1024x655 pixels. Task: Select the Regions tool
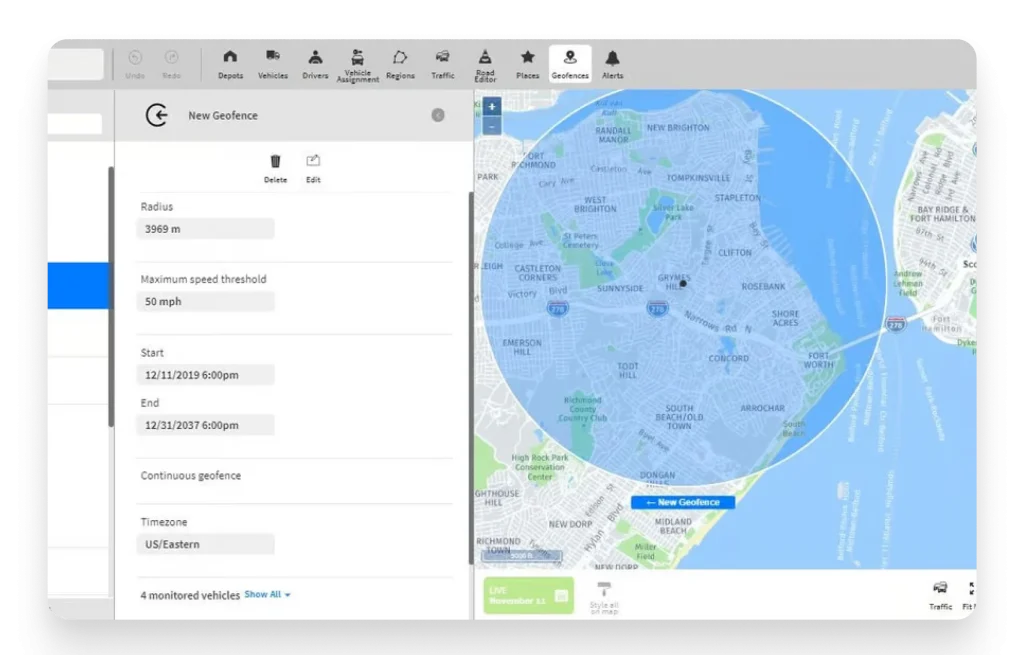click(400, 63)
